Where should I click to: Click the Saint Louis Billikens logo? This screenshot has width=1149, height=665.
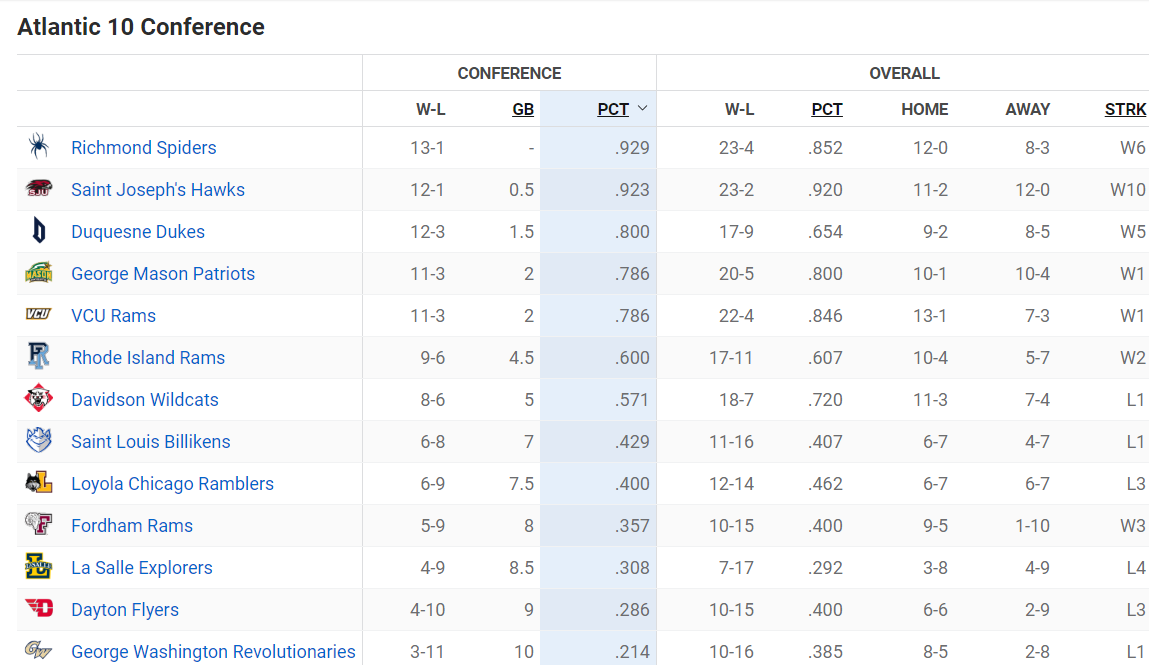point(38,441)
